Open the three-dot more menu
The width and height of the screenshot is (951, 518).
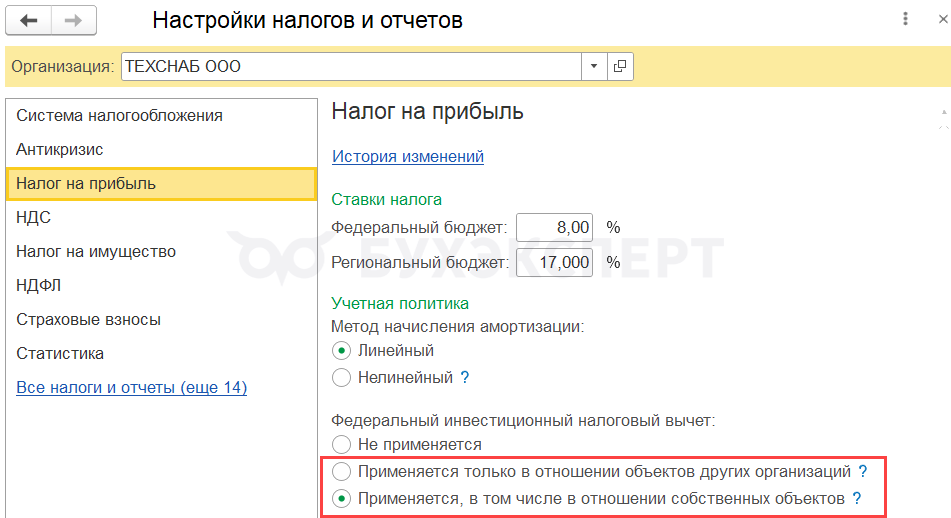906,19
